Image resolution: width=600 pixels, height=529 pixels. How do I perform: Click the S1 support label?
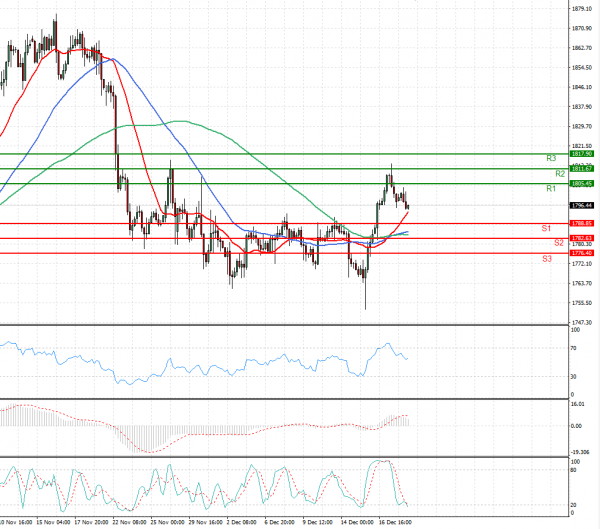(x=546, y=229)
